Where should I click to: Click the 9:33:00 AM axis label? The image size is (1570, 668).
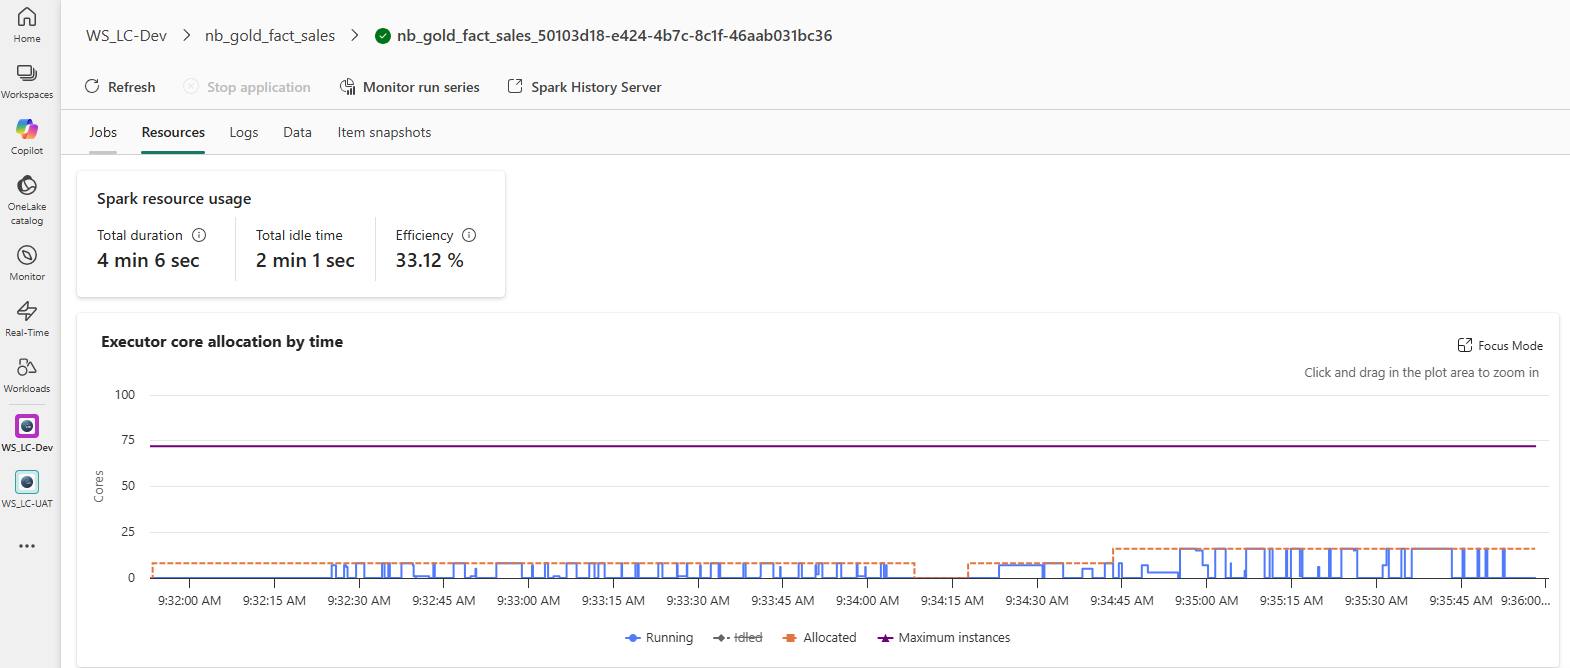point(528,601)
